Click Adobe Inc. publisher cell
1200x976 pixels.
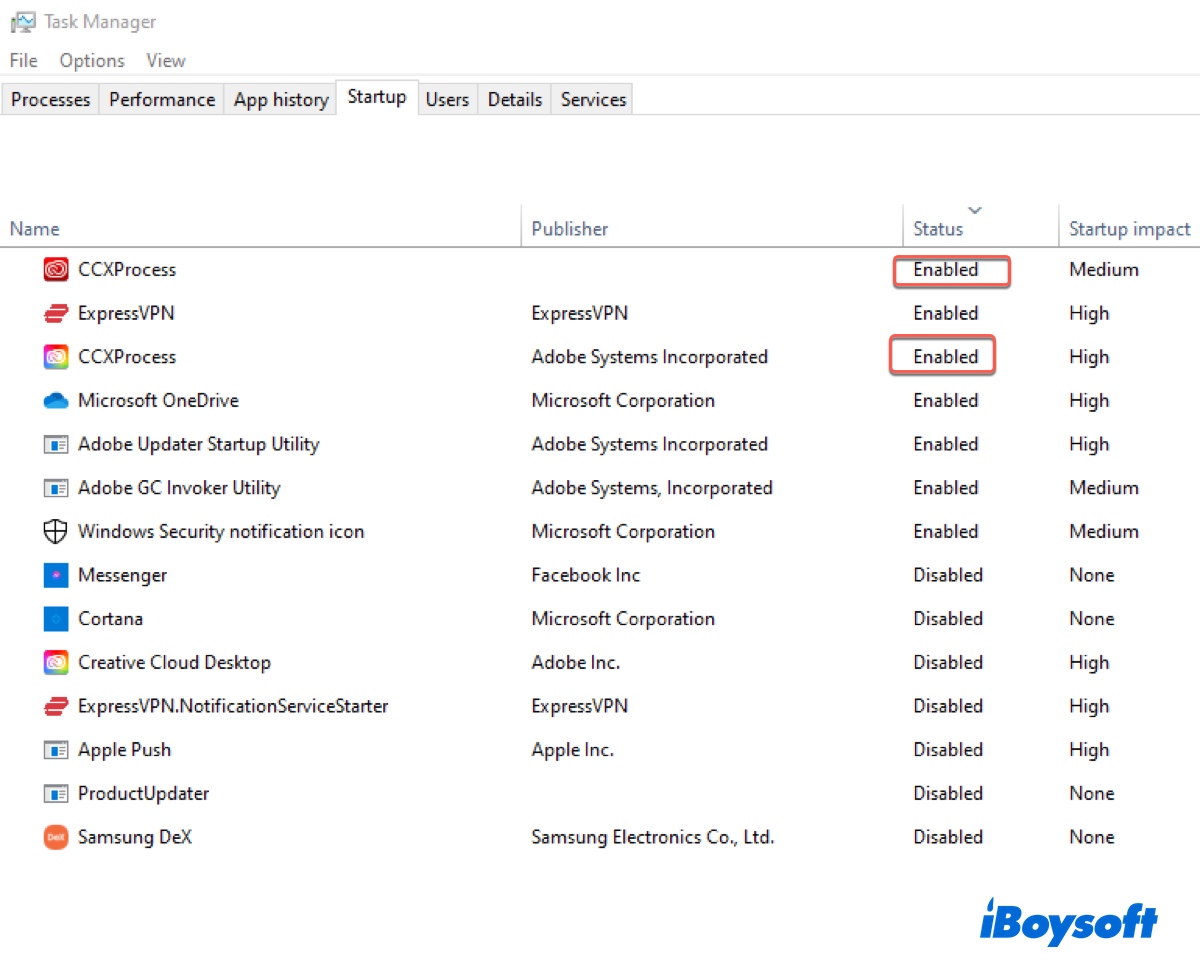point(575,662)
